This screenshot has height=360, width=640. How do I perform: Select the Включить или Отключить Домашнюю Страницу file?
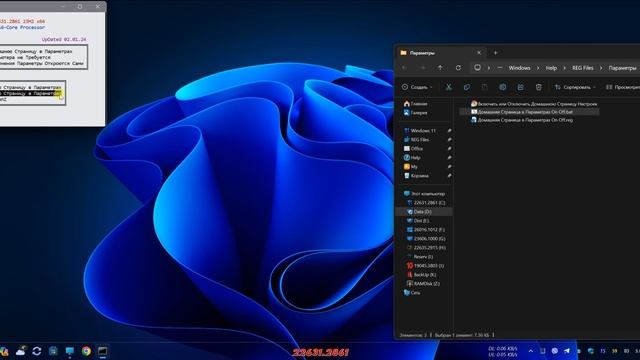pos(534,104)
